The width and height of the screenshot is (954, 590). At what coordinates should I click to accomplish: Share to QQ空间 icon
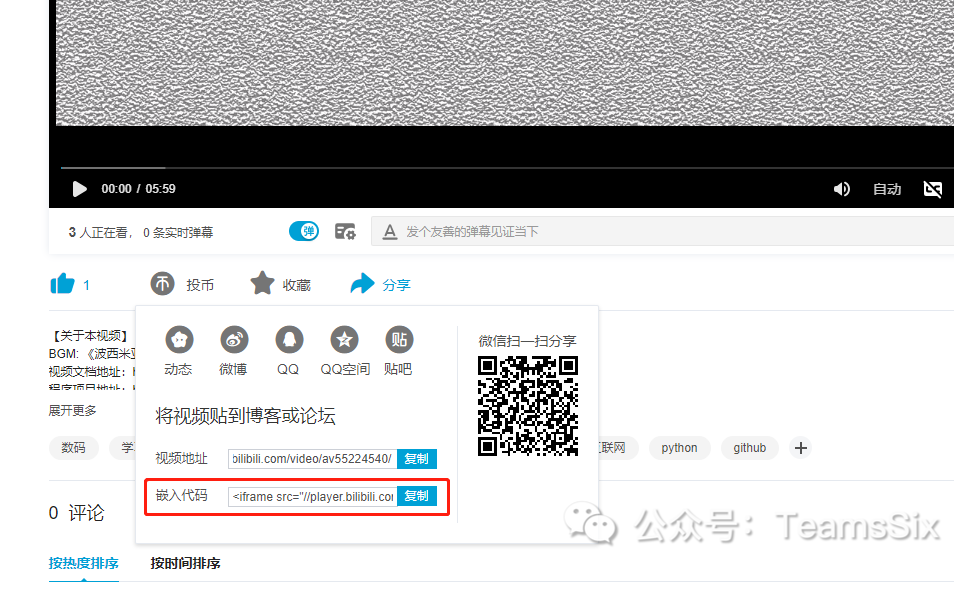(x=344, y=339)
